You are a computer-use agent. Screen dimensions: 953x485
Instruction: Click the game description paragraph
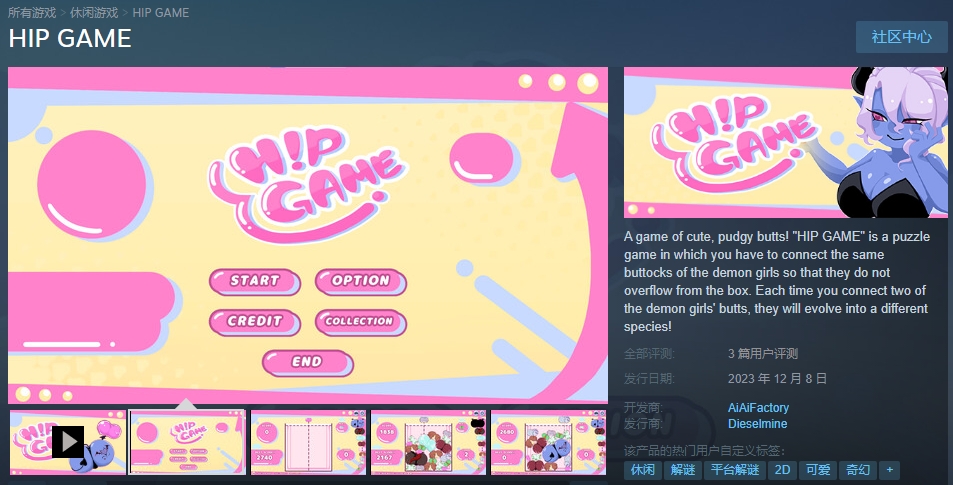tap(777, 281)
